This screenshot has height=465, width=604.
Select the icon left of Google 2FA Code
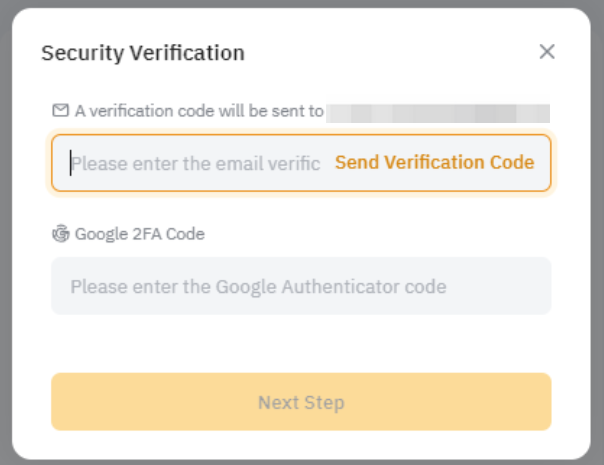[60, 234]
